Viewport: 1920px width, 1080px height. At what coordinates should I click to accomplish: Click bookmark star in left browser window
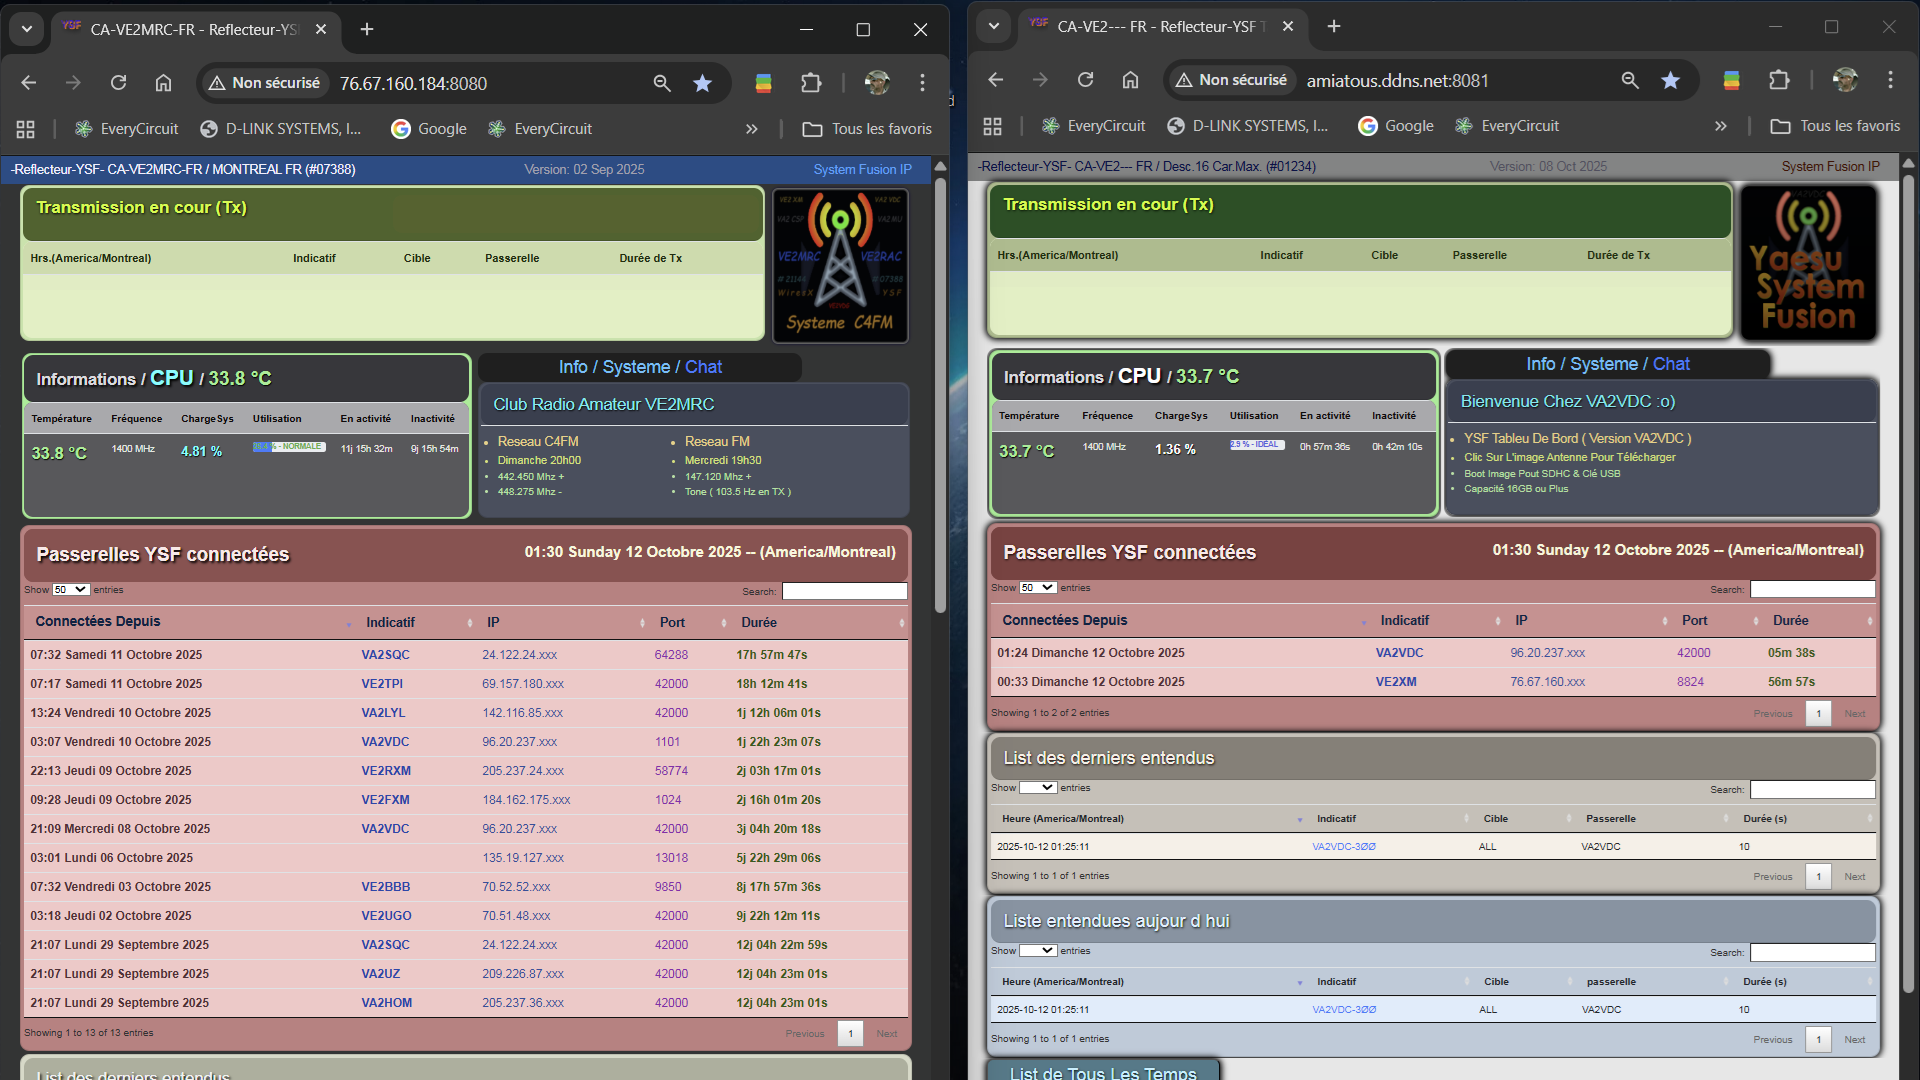tap(702, 83)
